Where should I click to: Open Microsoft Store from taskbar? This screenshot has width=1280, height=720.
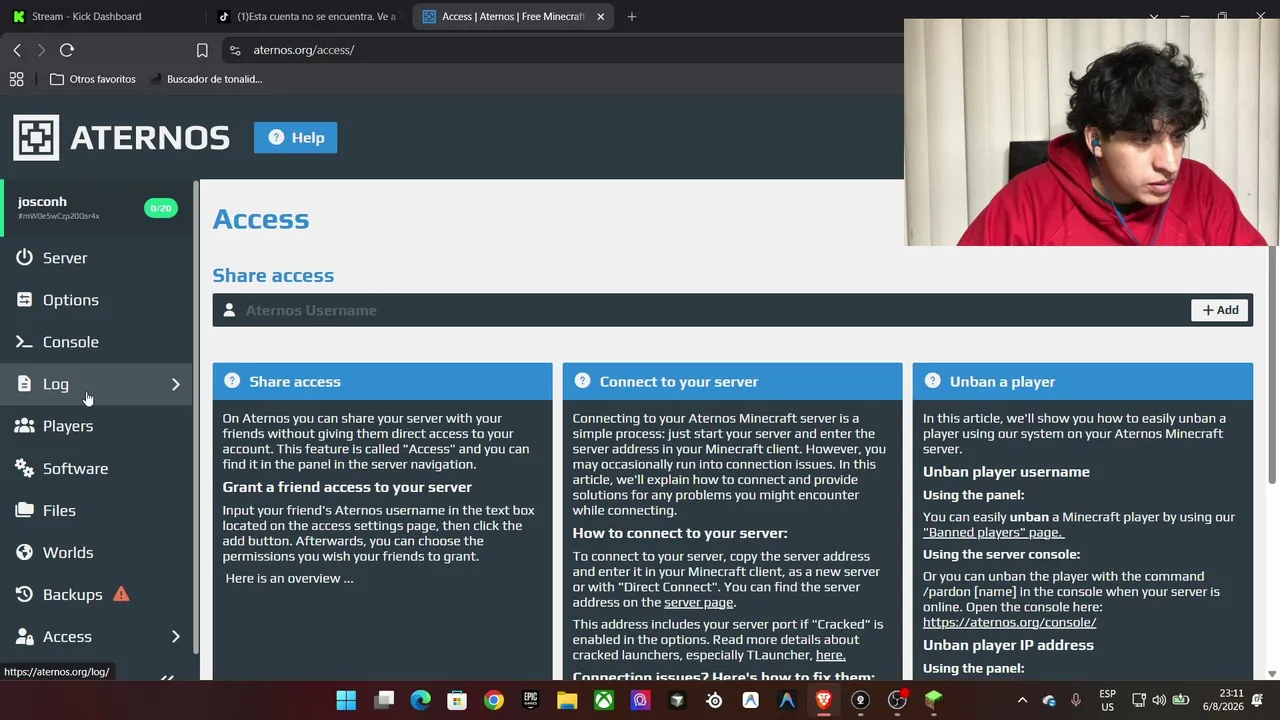tap(457, 700)
